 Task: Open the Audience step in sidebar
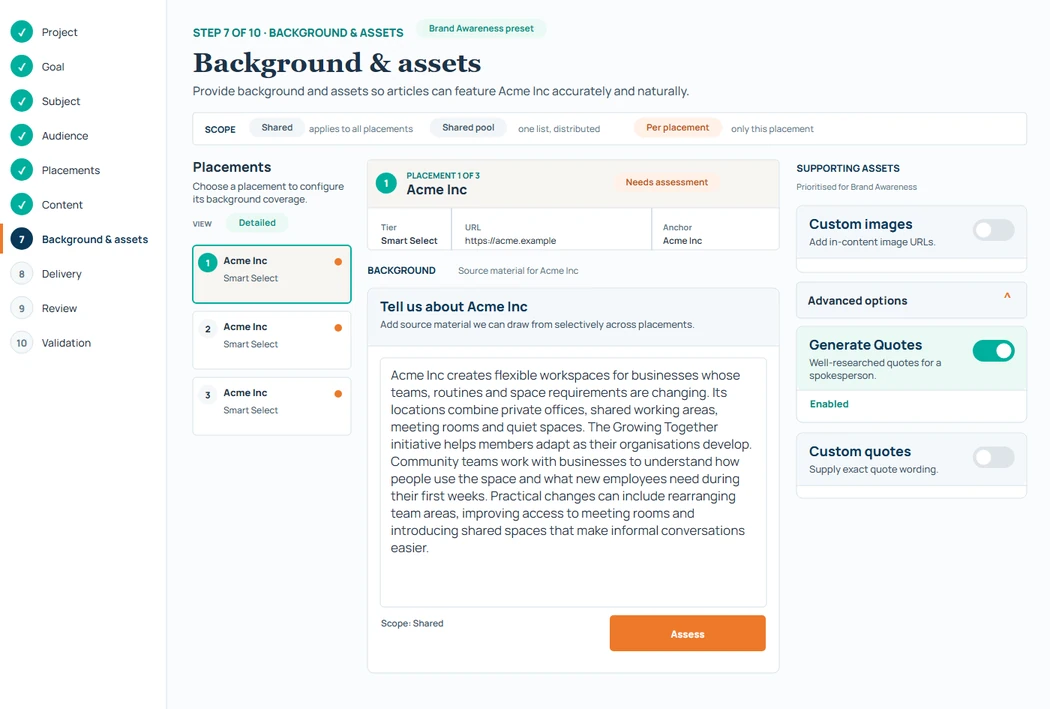click(64, 136)
